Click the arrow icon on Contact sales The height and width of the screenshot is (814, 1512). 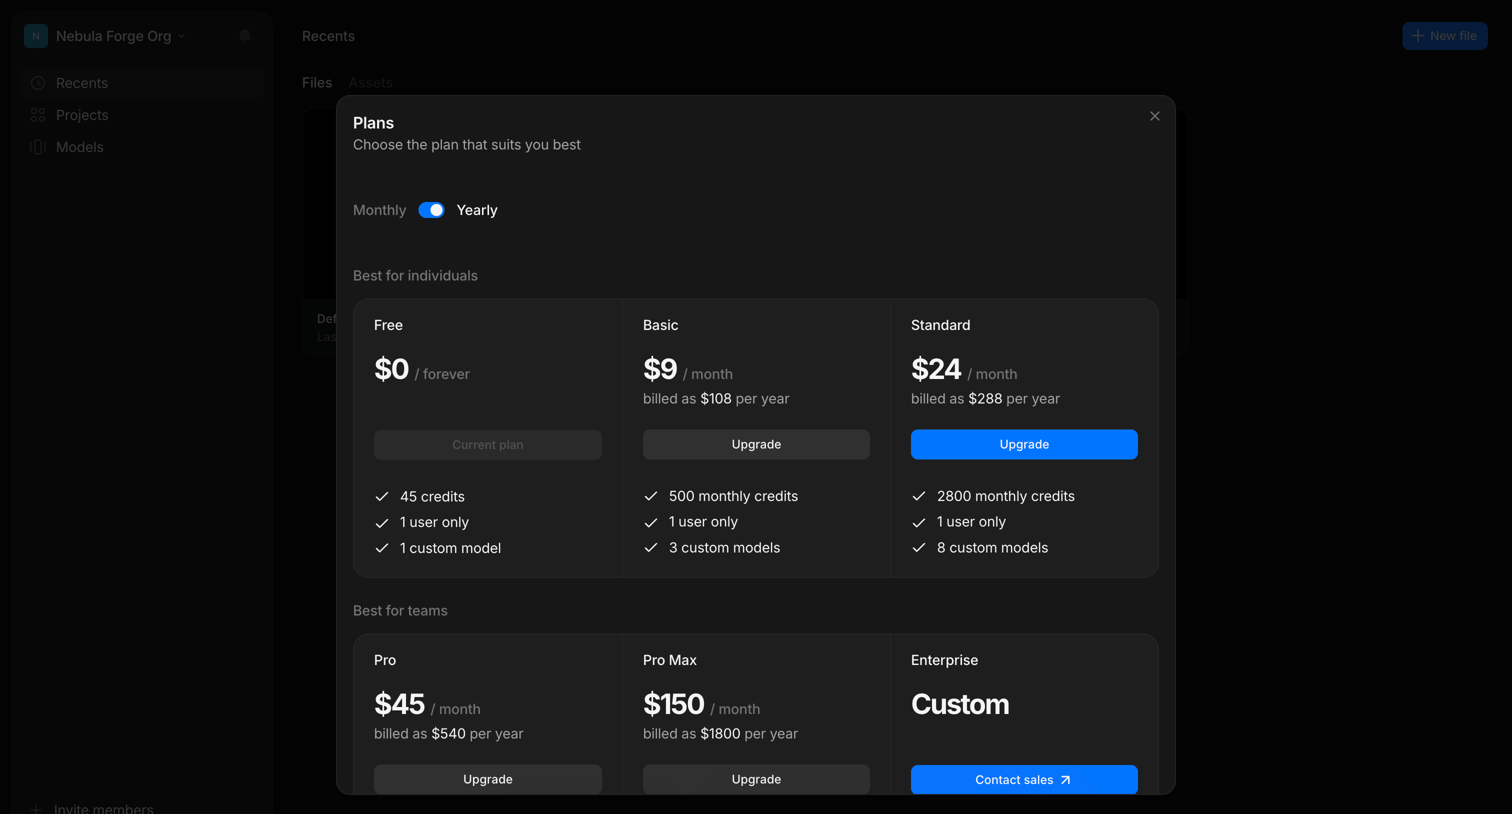[1066, 780]
